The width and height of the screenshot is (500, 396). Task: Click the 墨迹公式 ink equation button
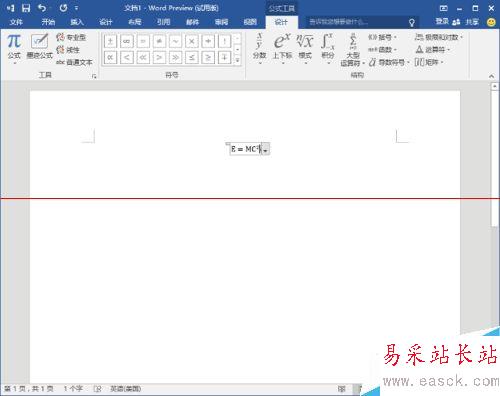coord(39,47)
